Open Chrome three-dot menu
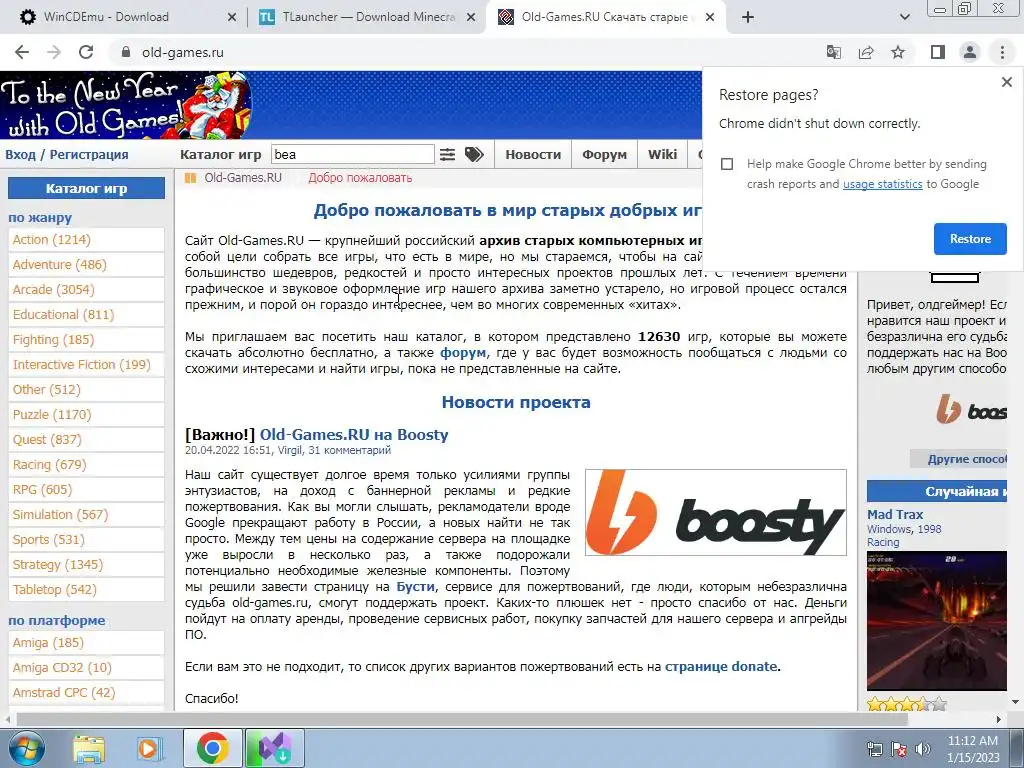Image resolution: width=1024 pixels, height=768 pixels. point(1002,52)
